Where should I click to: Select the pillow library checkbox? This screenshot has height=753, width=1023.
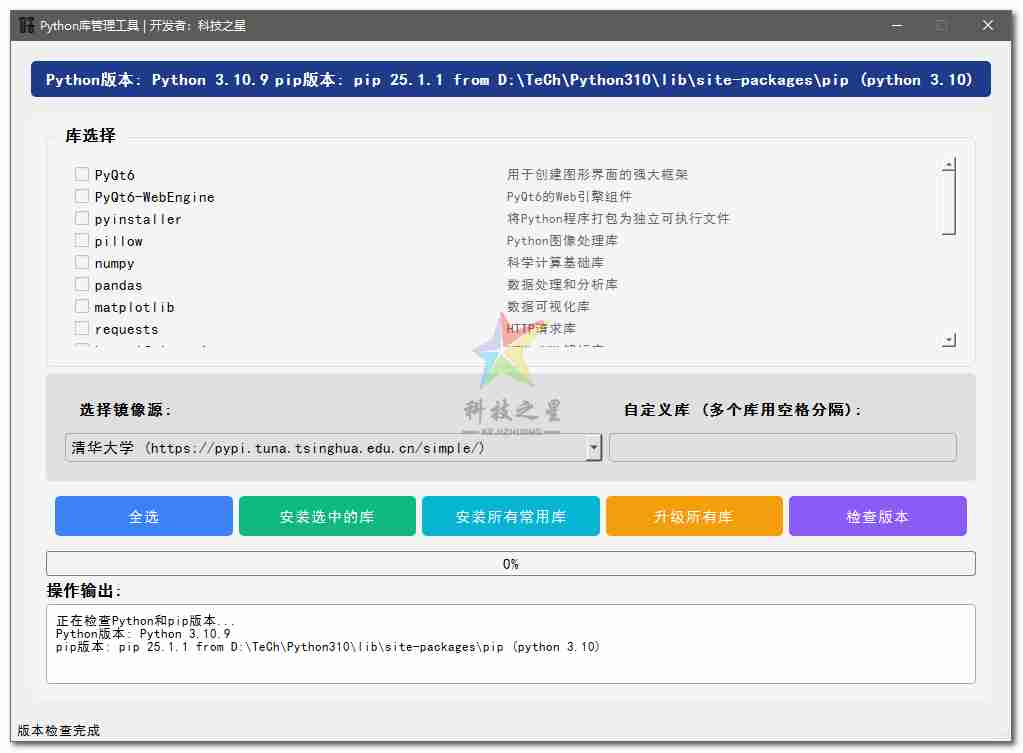[82, 241]
